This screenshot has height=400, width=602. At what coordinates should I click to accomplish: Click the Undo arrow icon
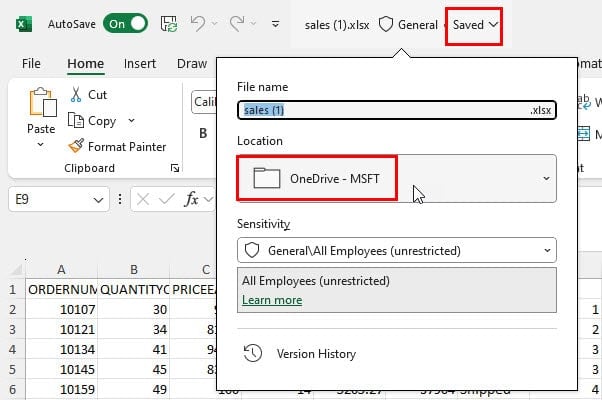[198, 24]
